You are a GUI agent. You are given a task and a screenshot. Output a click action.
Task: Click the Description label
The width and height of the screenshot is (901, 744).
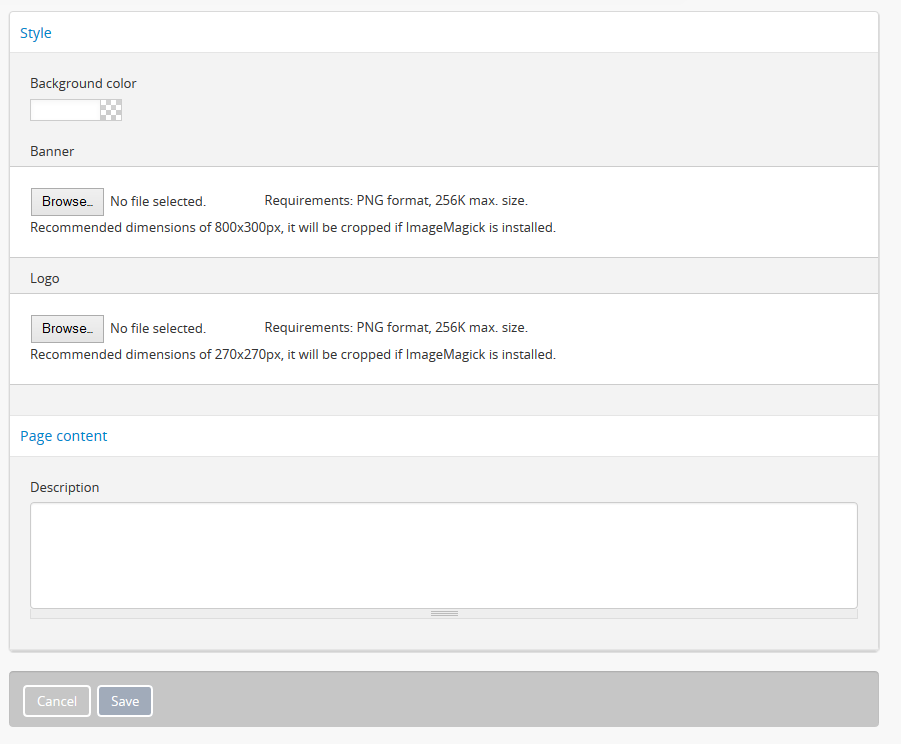(x=65, y=488)
